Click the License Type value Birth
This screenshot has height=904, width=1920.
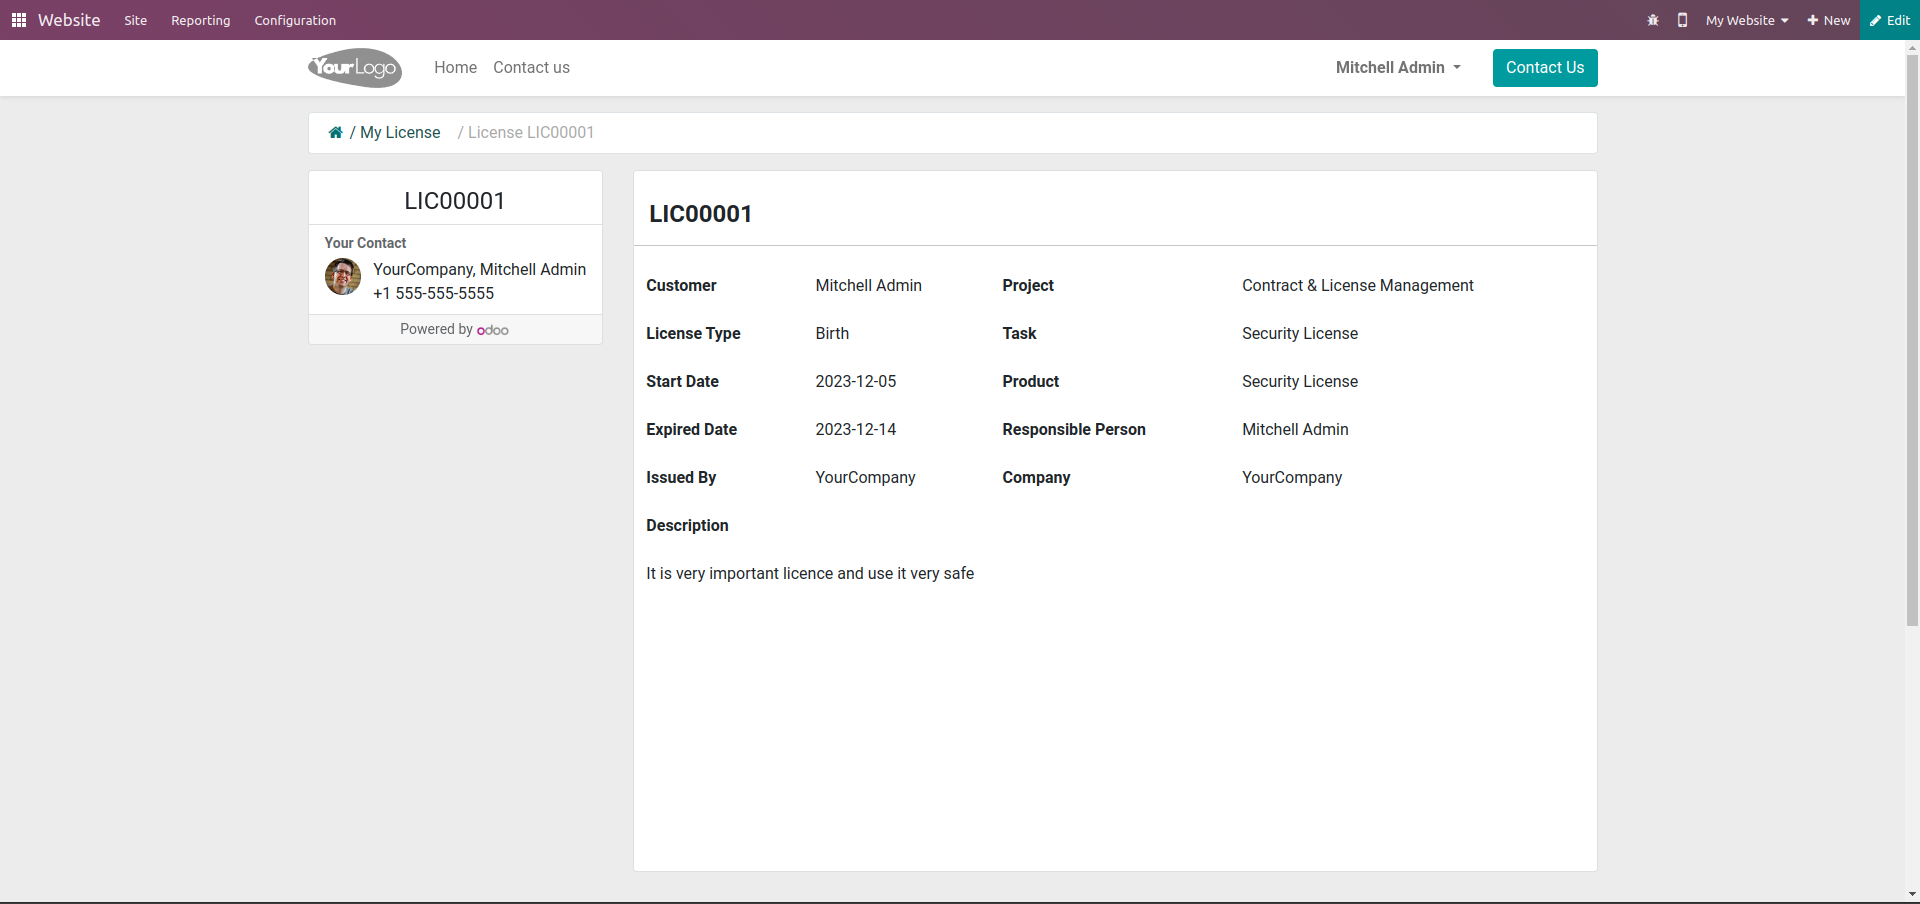click(832, 333)
